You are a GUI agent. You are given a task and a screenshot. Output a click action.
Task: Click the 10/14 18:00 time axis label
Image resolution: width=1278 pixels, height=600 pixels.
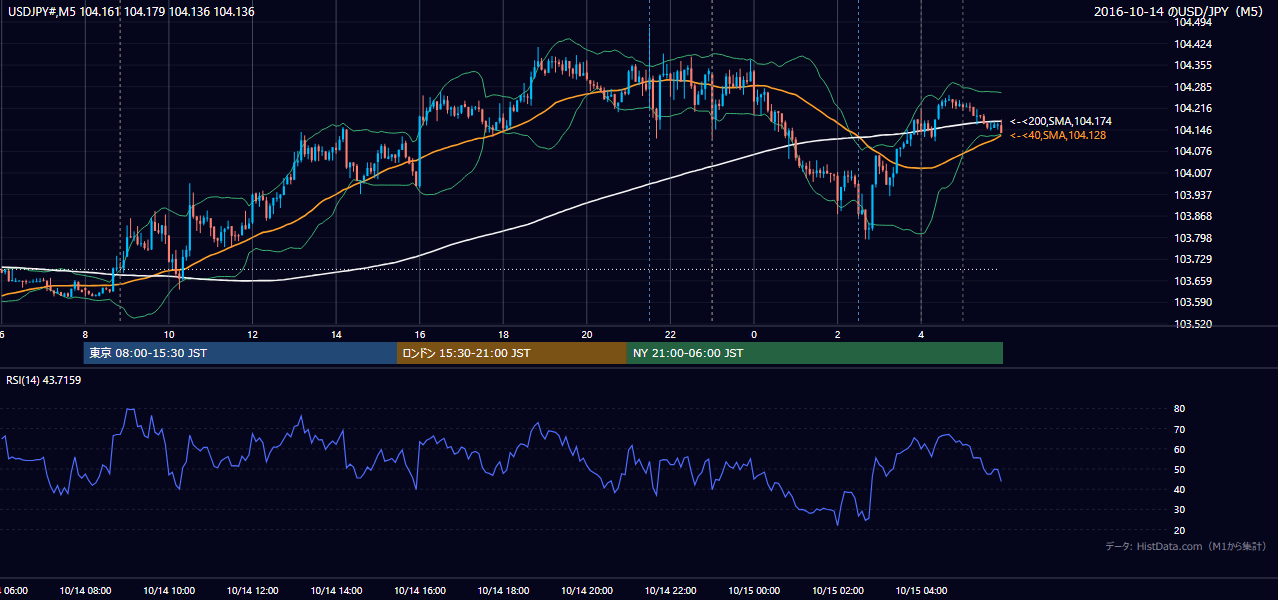[x=503, y=591]
